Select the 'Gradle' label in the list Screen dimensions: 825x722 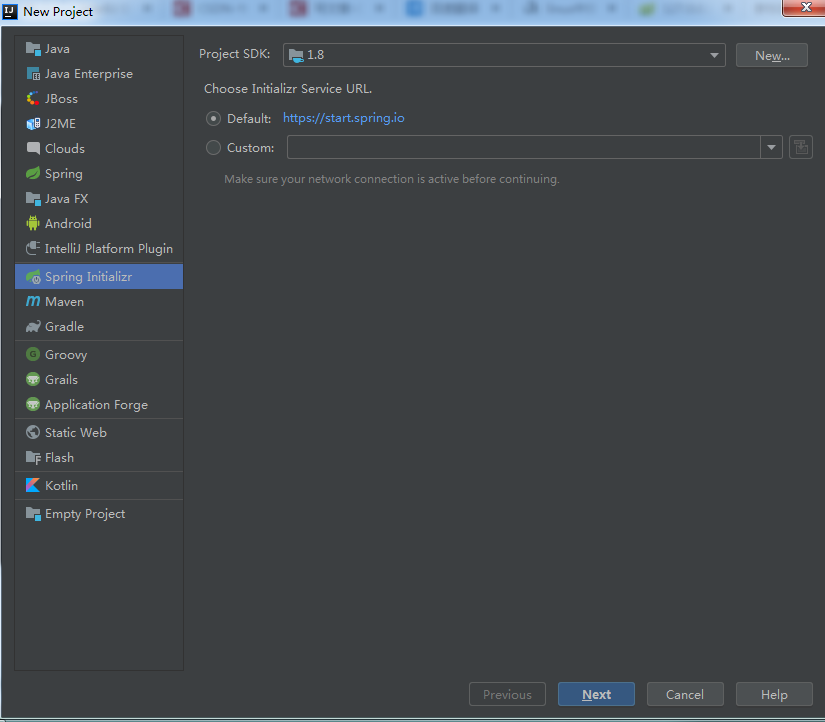click(64, 327)
